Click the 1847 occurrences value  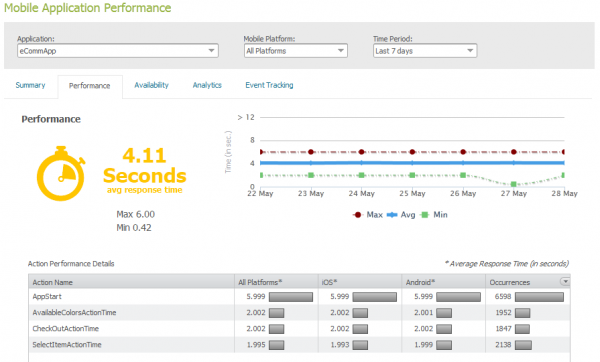pos(503,329)
